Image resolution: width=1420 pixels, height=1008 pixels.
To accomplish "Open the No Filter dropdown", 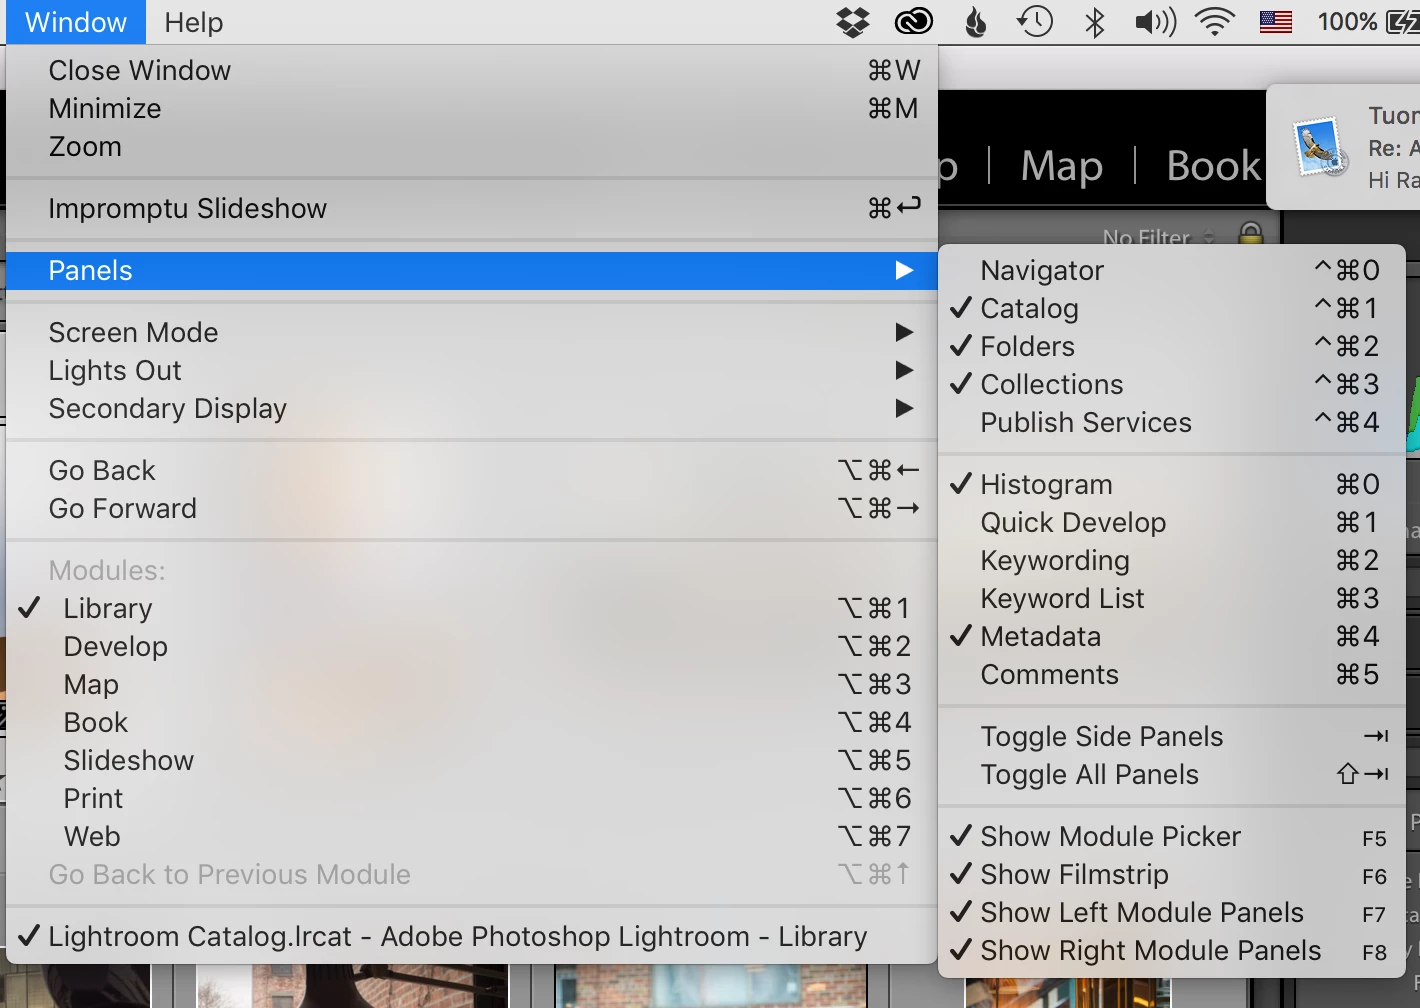I will coord(1158,238).
